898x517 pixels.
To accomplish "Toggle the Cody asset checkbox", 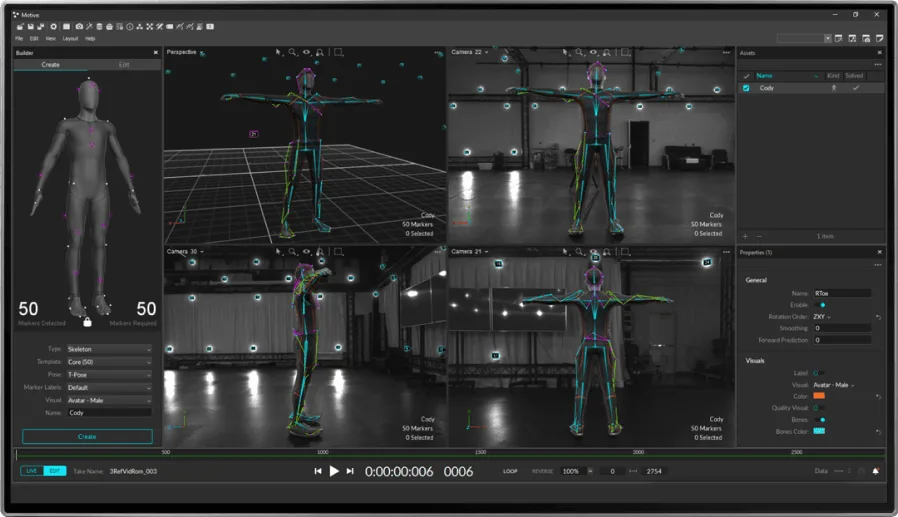I will [x=746, y=88].
